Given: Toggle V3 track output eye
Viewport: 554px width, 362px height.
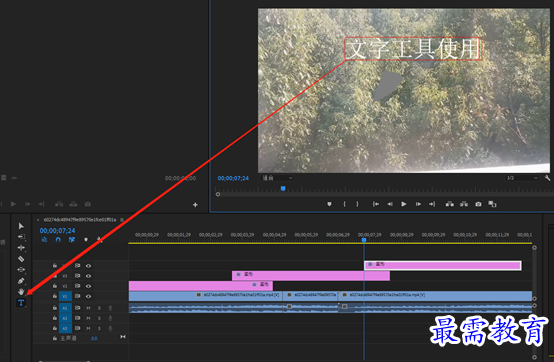Looking at the screenshot, I should pyautogui.click(x=88, y=276).
